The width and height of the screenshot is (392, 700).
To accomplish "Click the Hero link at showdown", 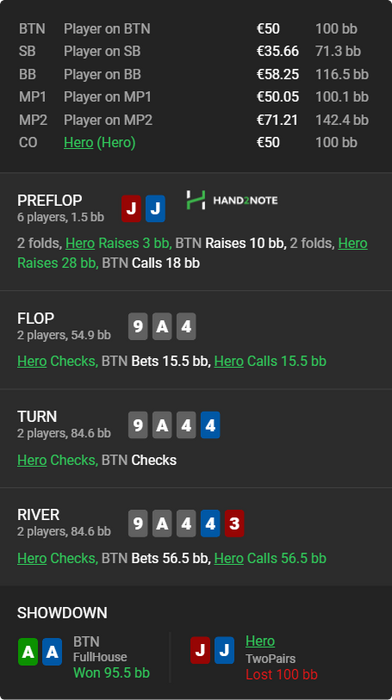I will coord(260,641).
